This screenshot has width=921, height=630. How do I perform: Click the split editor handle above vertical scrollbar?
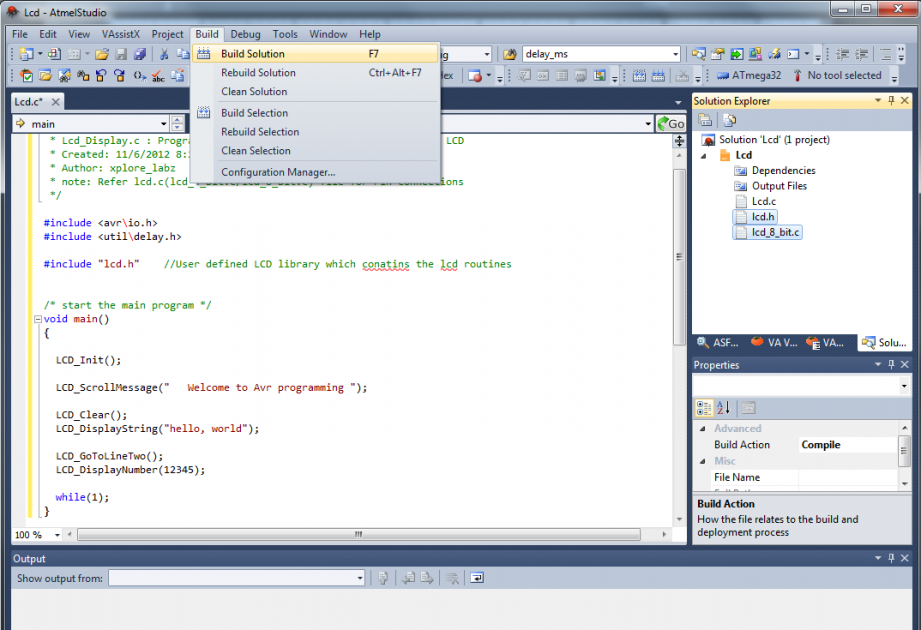click(x=679, y=141)
